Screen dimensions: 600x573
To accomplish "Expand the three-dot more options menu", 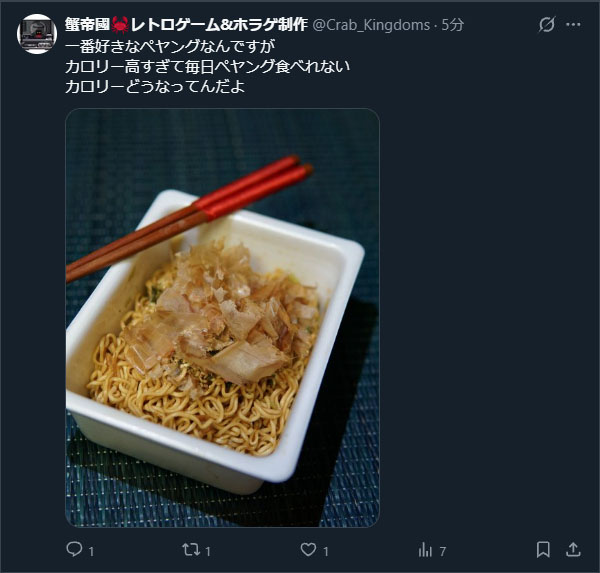I will (573, 25).
